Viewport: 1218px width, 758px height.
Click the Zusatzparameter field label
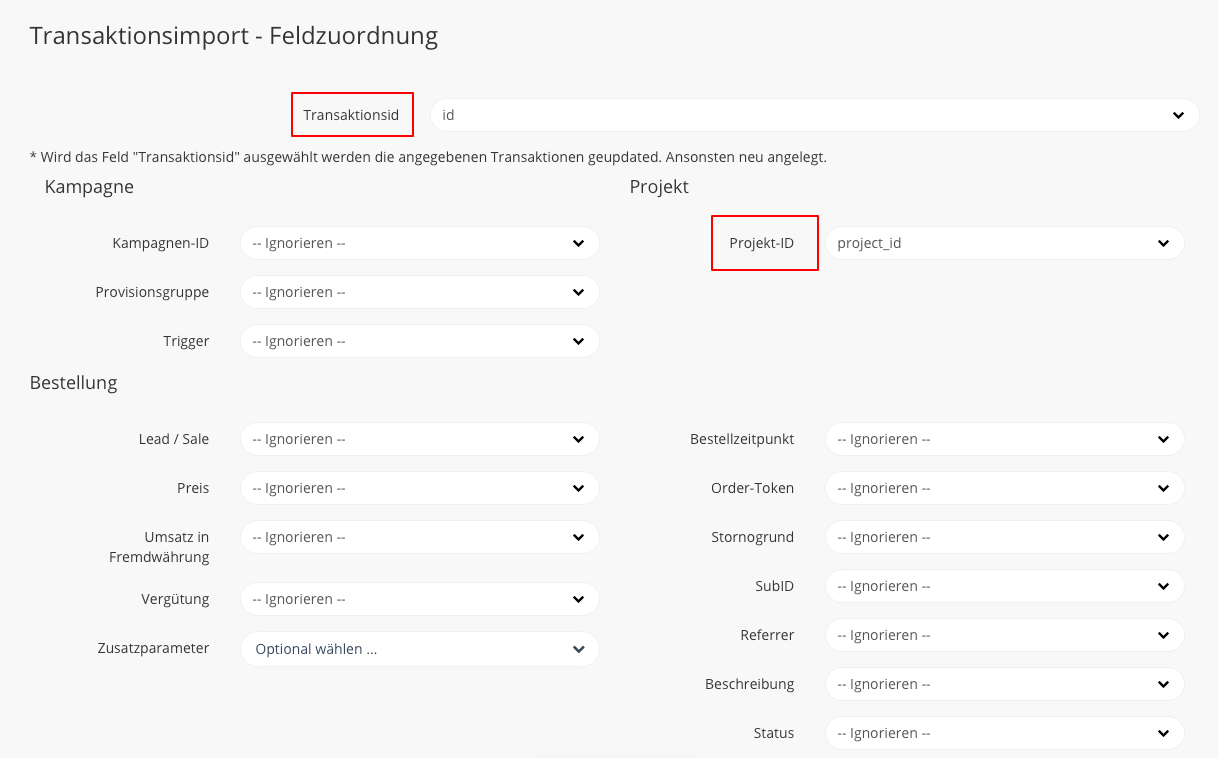pos(153,648)
